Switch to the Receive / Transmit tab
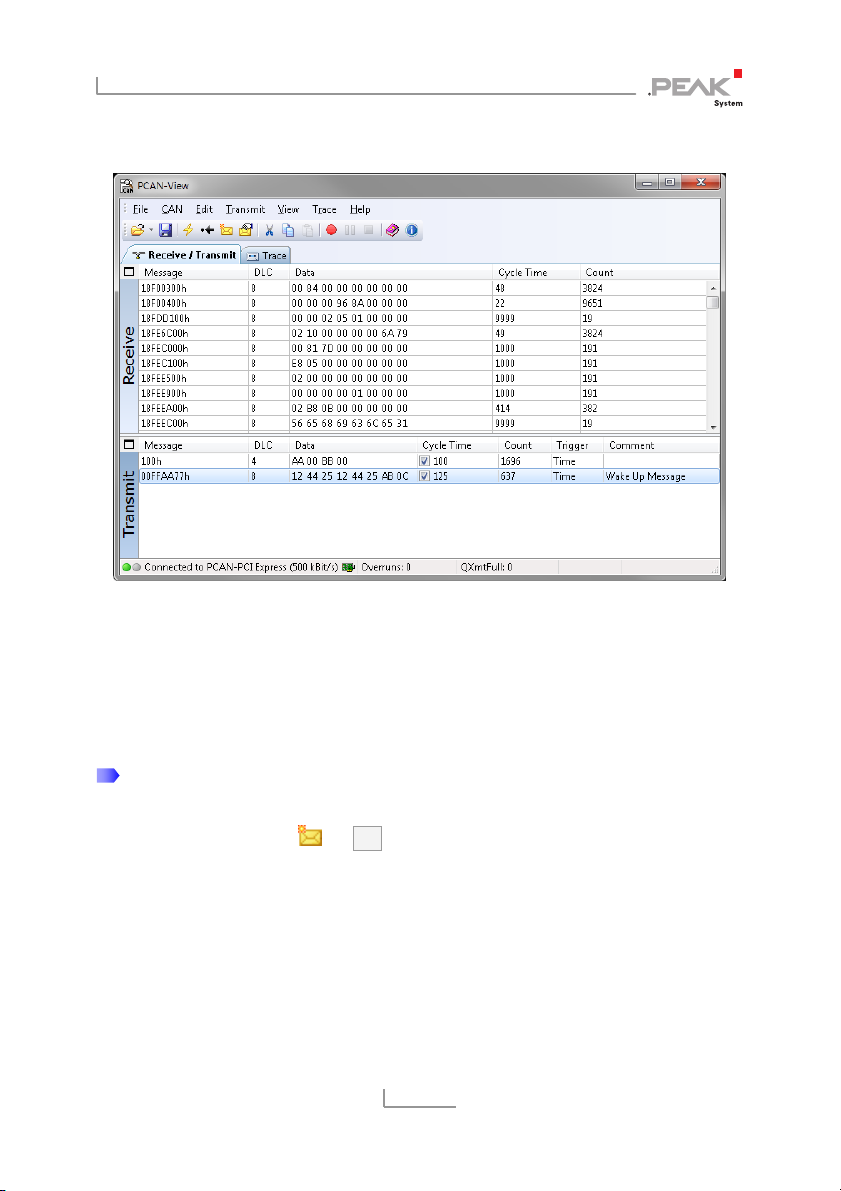Viewport: 841px width, 1191px height. pyautogui.click(x=183, y=255)
